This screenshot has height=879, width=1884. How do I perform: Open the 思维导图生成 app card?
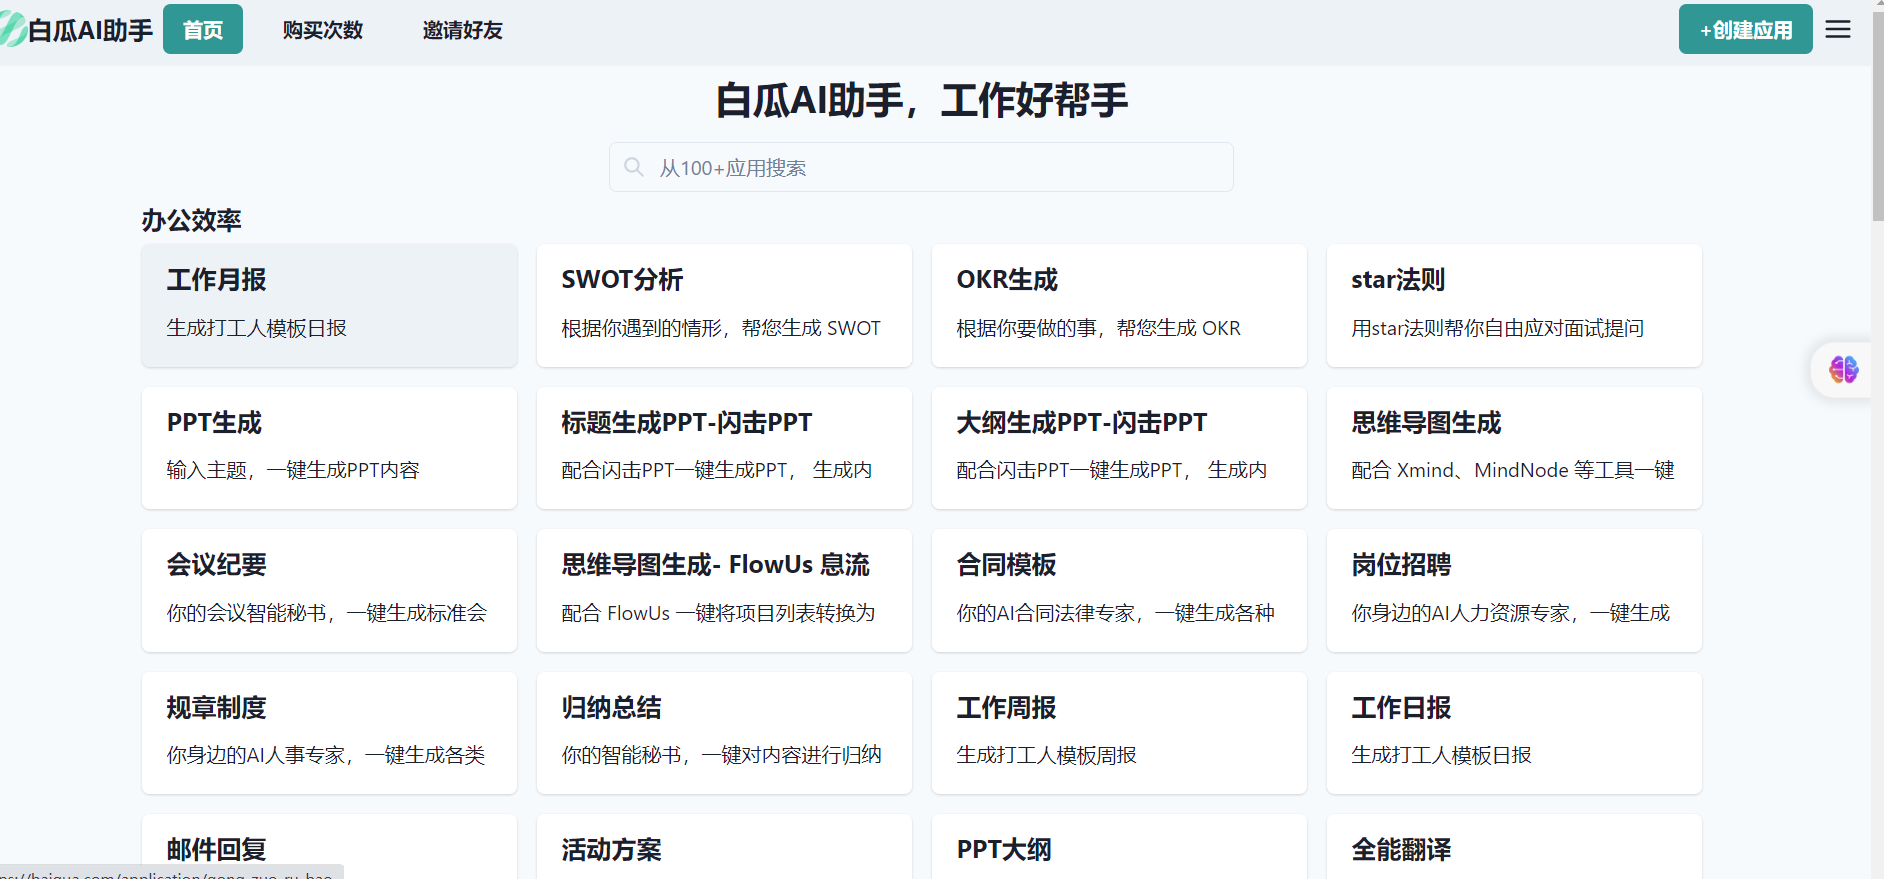click(1514, 447)
